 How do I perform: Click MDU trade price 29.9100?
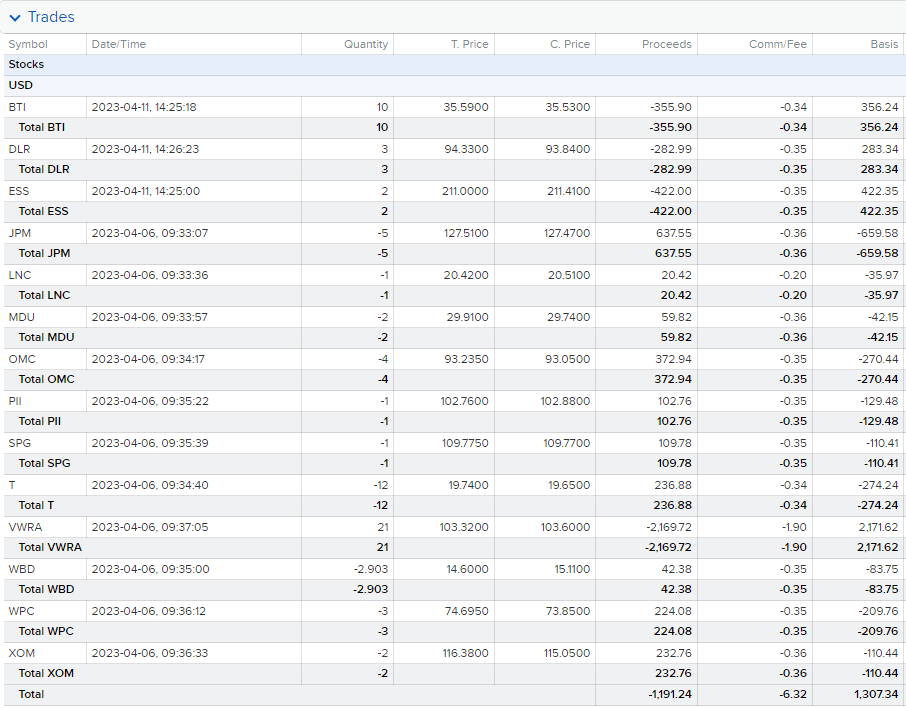[x=467, y=318]
